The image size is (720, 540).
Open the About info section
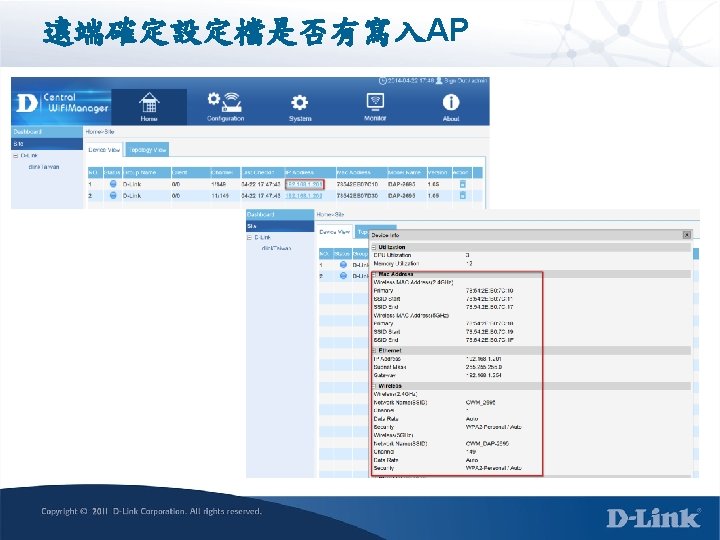click(450, 108)
